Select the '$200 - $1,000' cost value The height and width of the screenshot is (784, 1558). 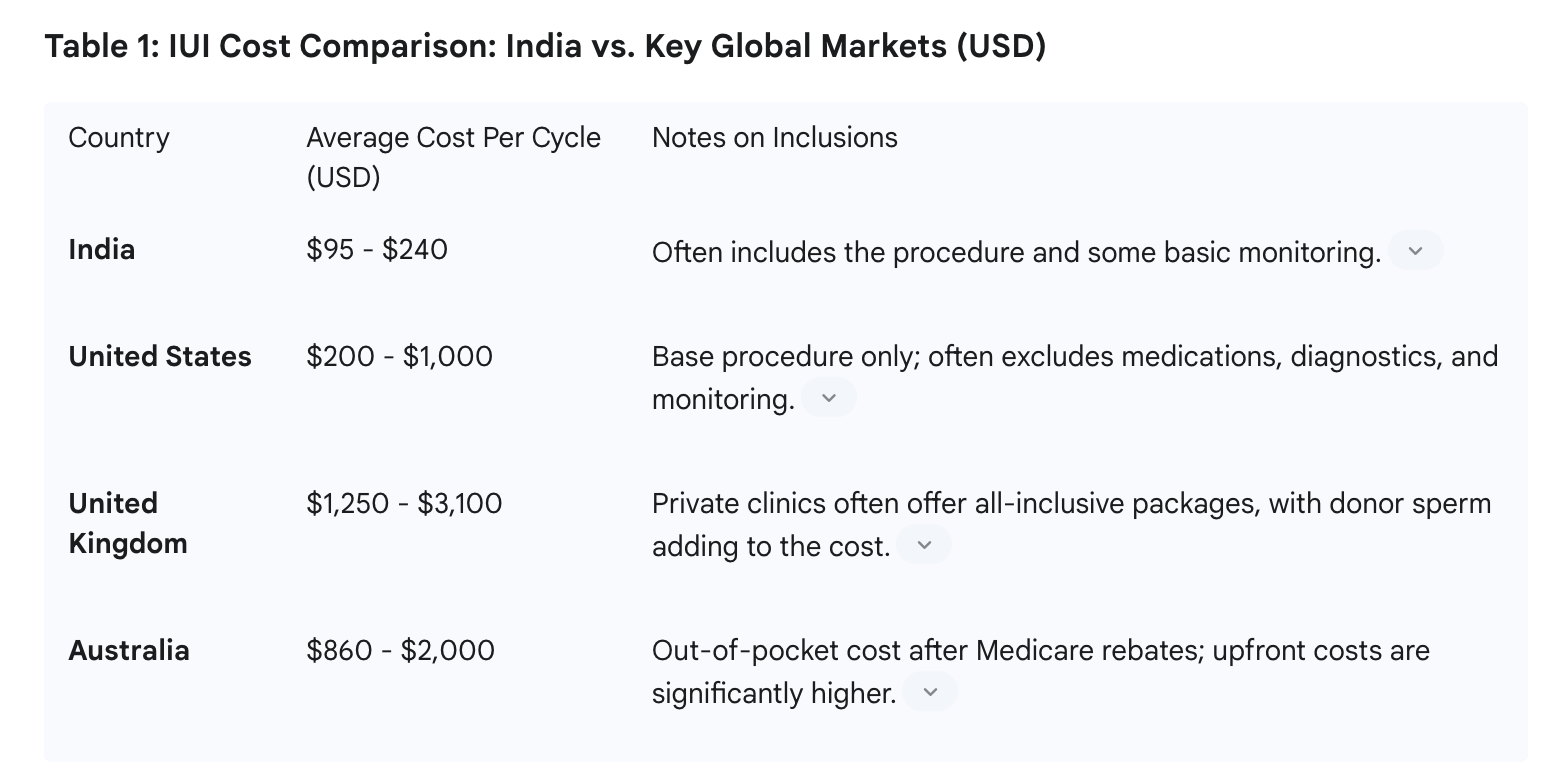coord(399,356)
